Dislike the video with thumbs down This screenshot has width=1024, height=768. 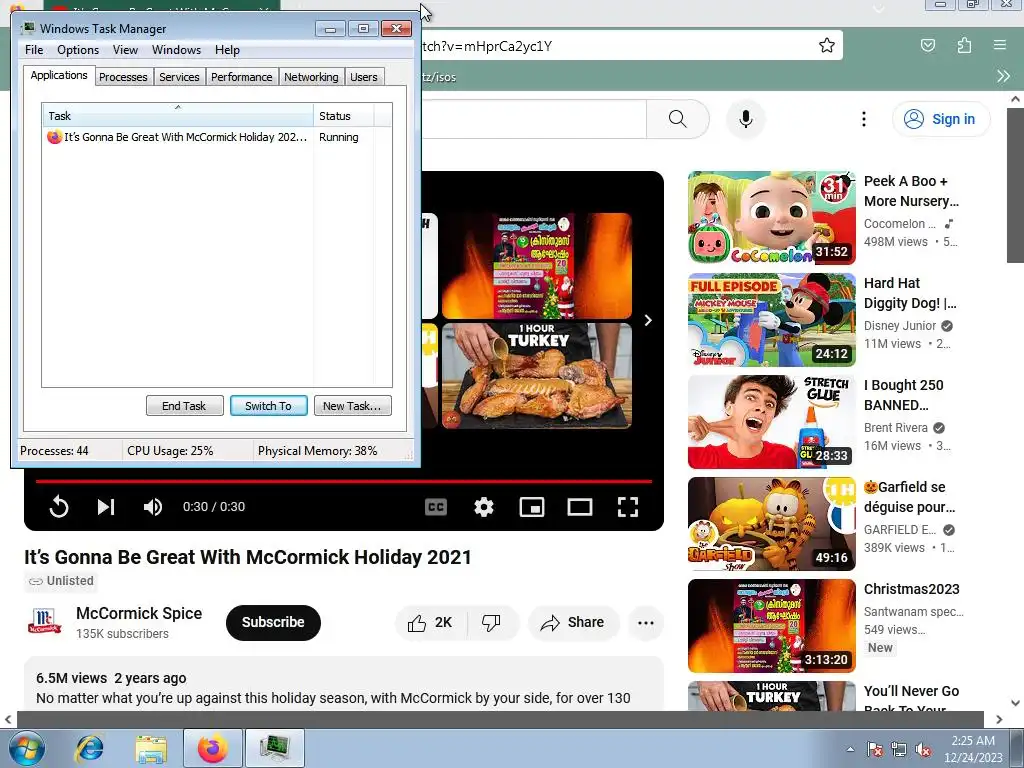coord(493,622)
